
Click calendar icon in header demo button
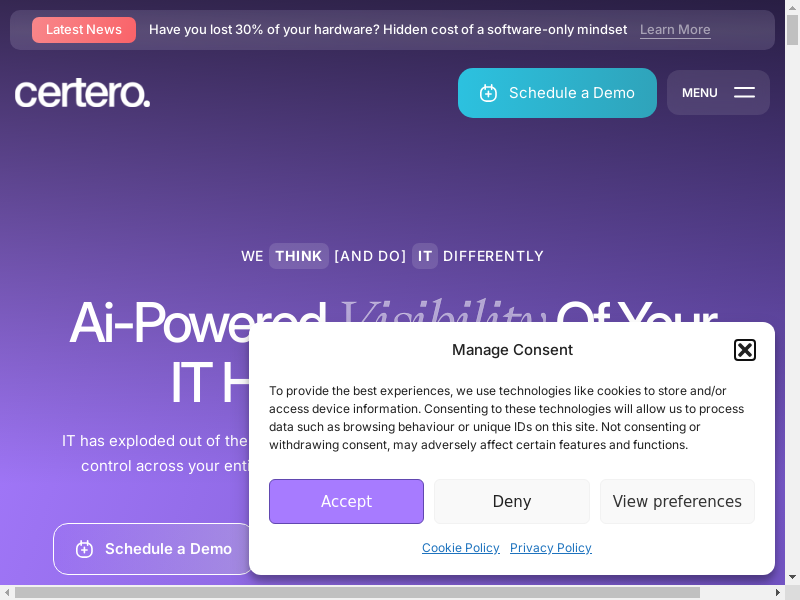(488, 93)
